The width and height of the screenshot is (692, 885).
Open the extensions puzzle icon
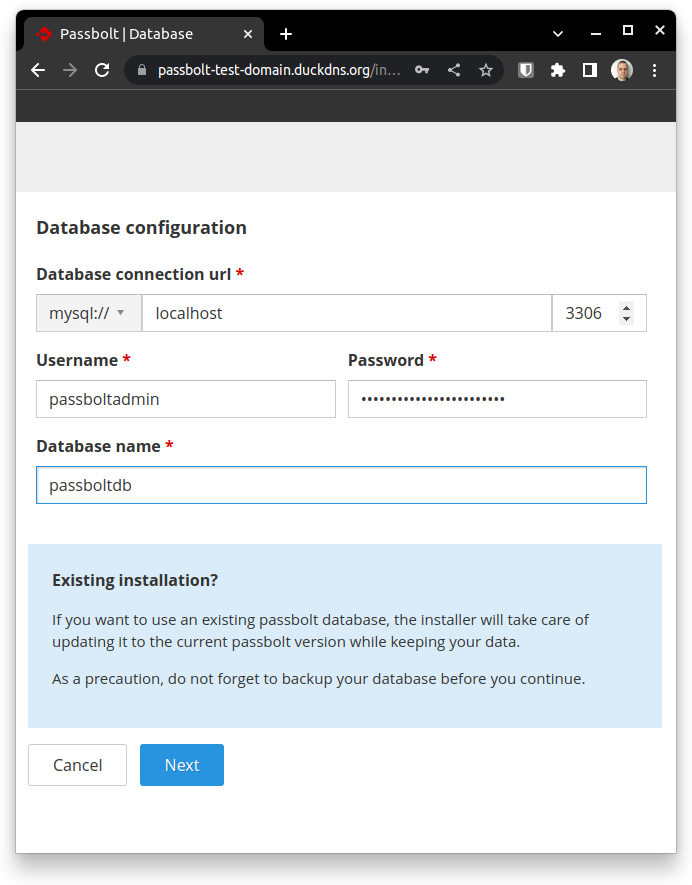tap(558, 70)
